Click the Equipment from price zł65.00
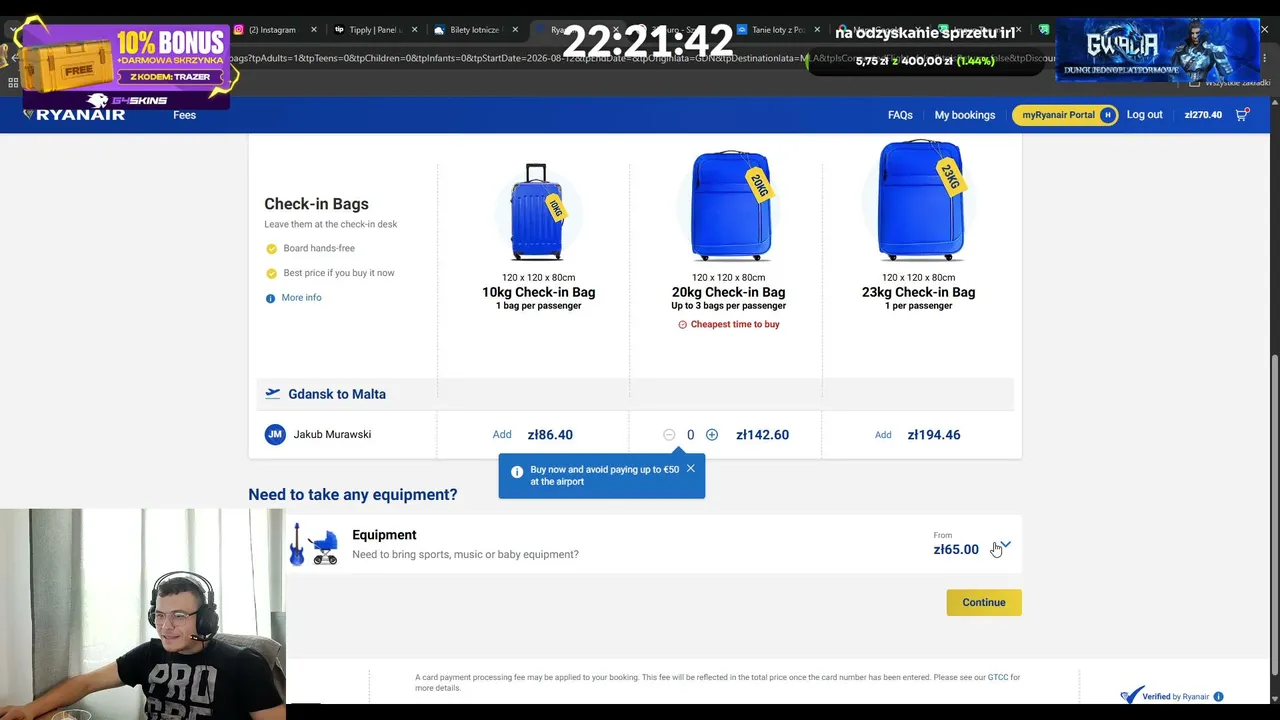The image size is (1280, 720). [956, 549]
